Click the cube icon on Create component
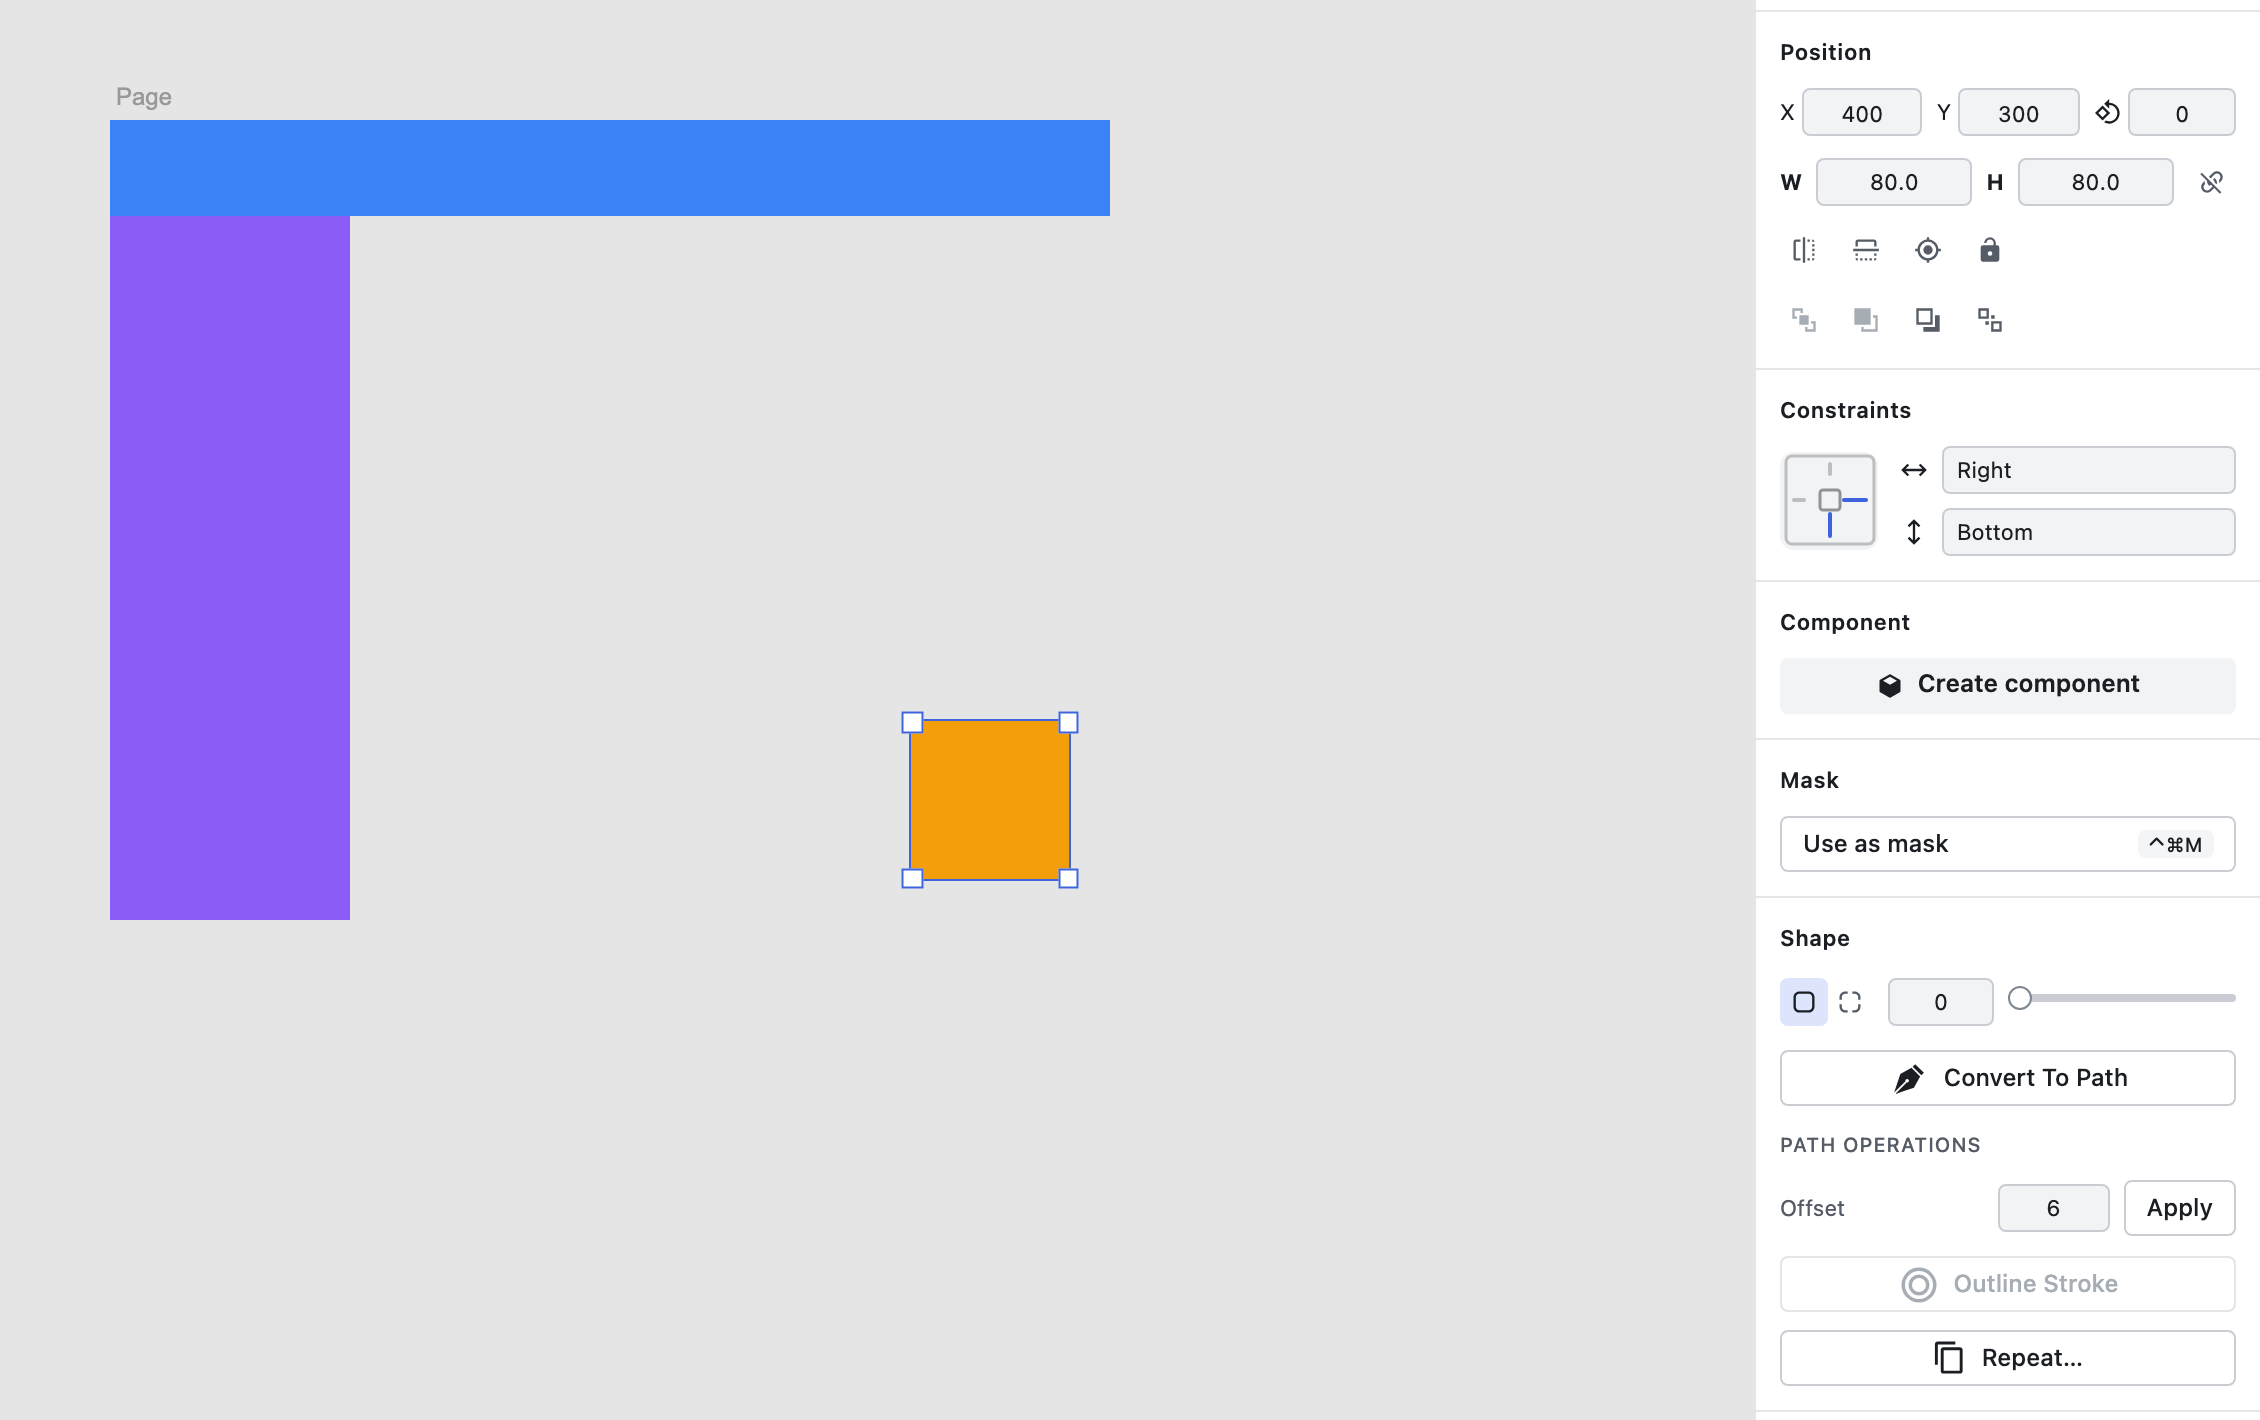 click(1889, 685)
